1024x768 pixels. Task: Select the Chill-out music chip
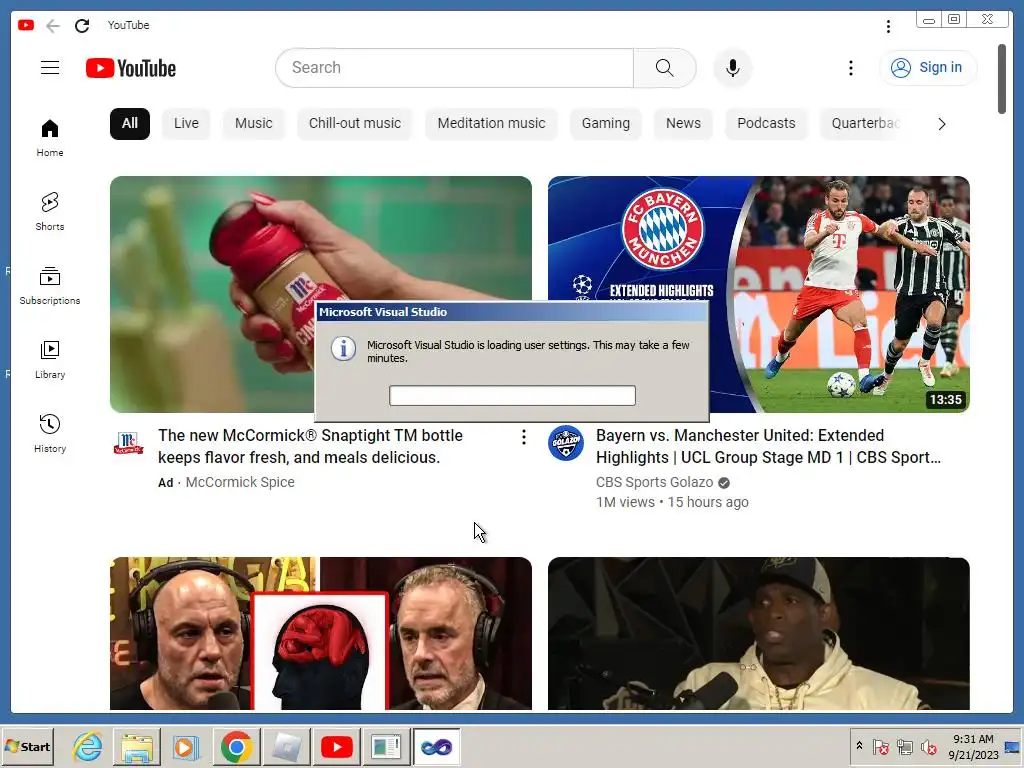pos(355,123)
